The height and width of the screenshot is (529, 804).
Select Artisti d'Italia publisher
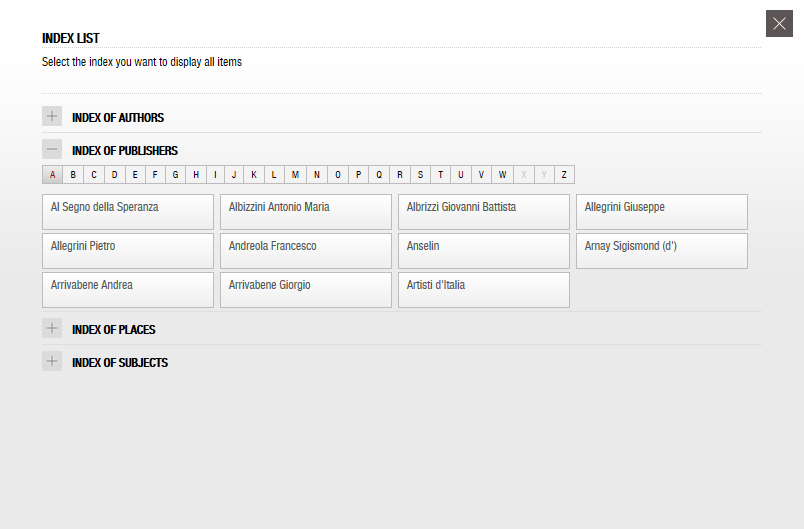click(484, 290)
